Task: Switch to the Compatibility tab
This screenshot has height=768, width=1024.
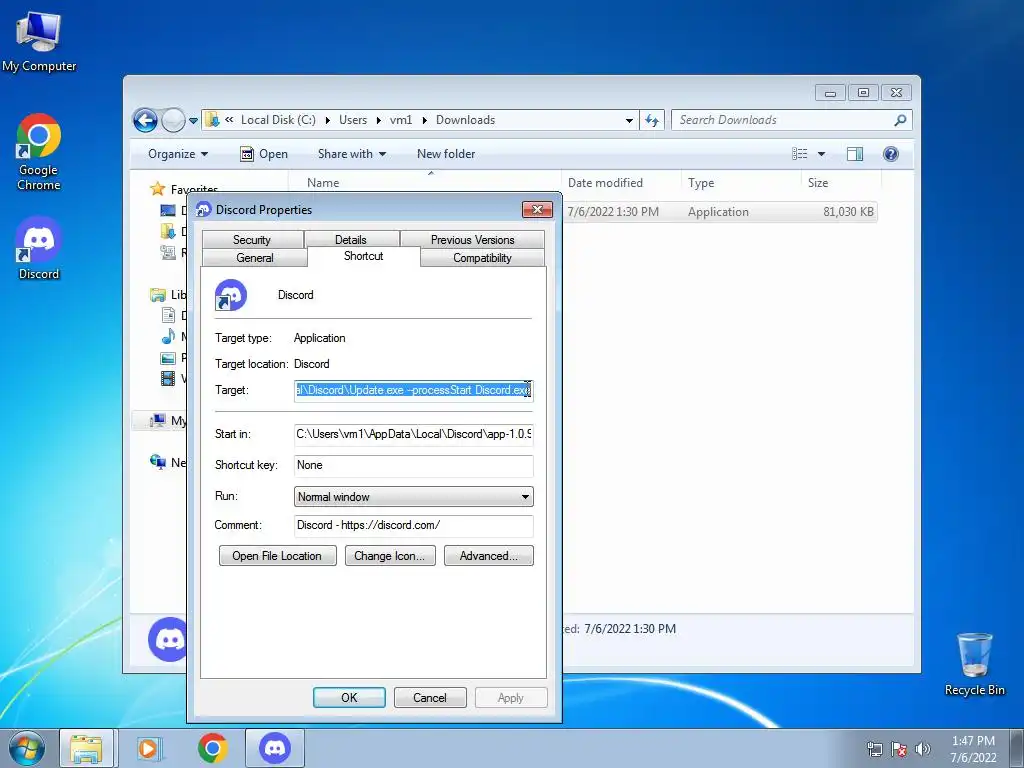Action: click(x=482, y=258)
